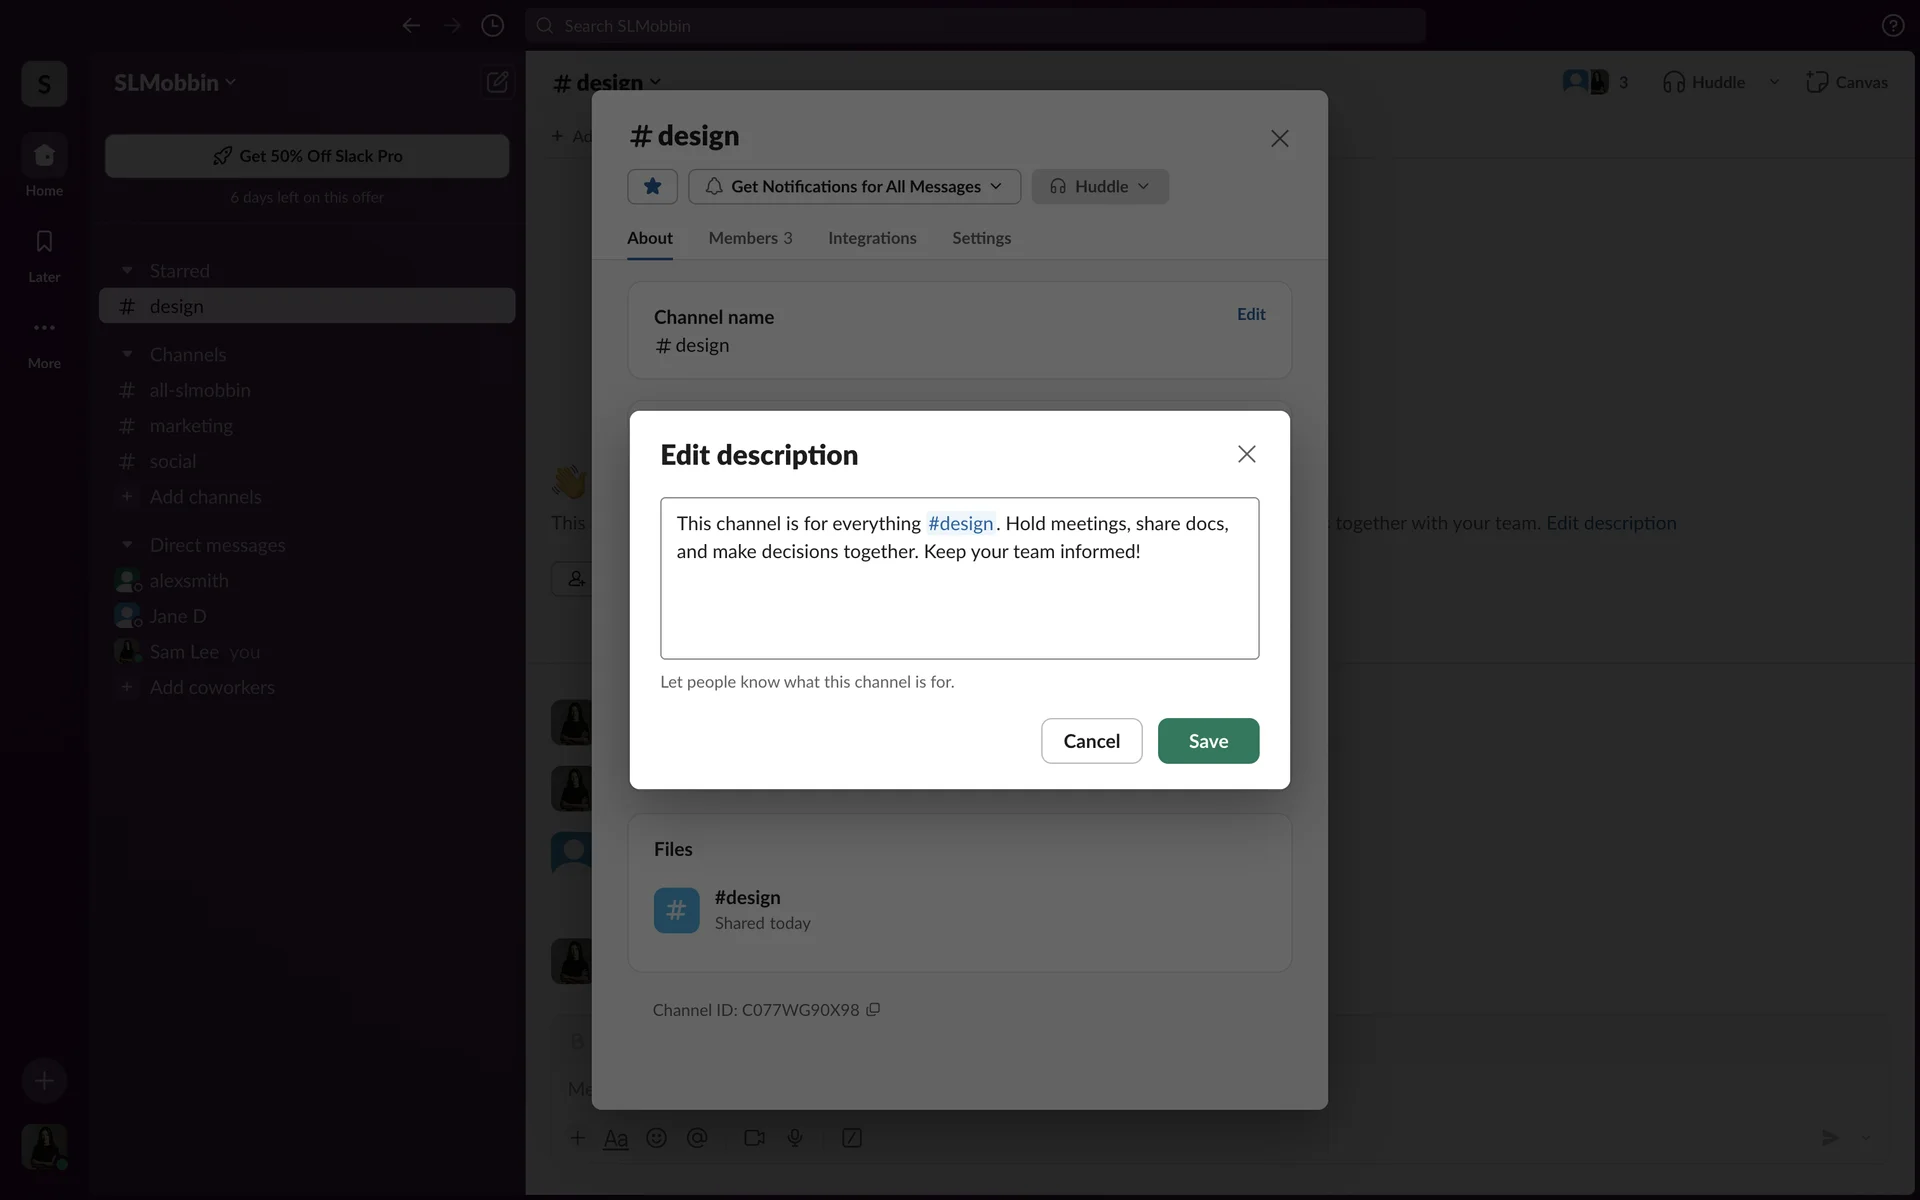Open the Integrations tab
The image size is (1920, 1200).
pyautogui.click(x=872, y=238)
